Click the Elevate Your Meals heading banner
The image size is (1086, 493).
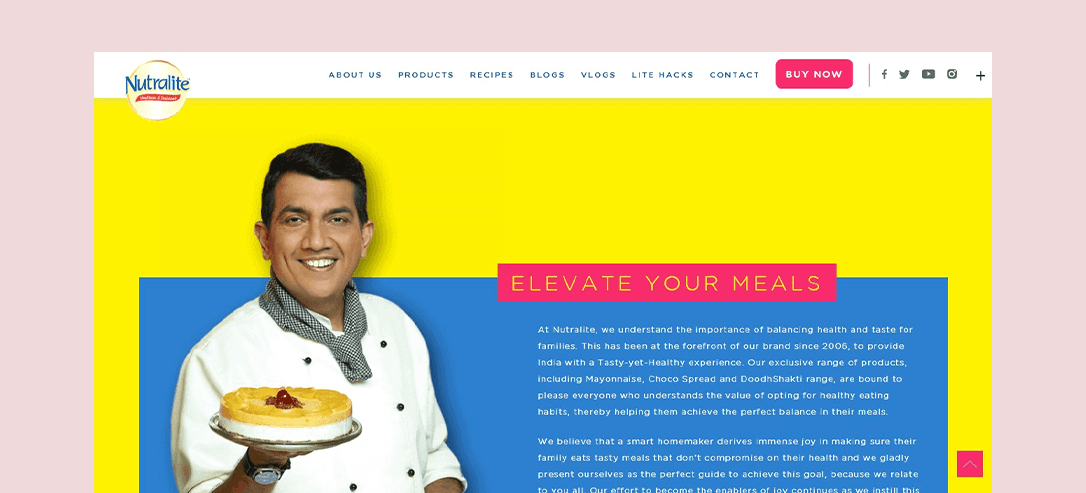(666, 283)
